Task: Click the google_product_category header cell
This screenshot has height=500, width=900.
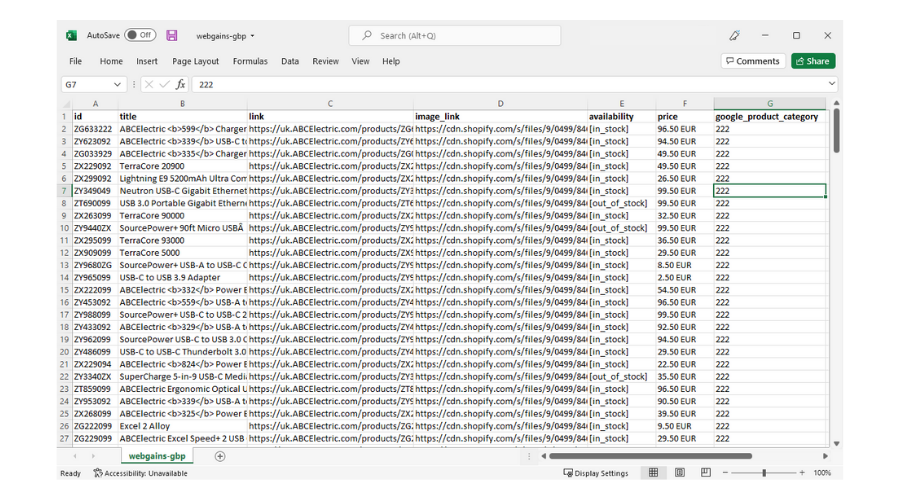Action: (x=770, y=117)
